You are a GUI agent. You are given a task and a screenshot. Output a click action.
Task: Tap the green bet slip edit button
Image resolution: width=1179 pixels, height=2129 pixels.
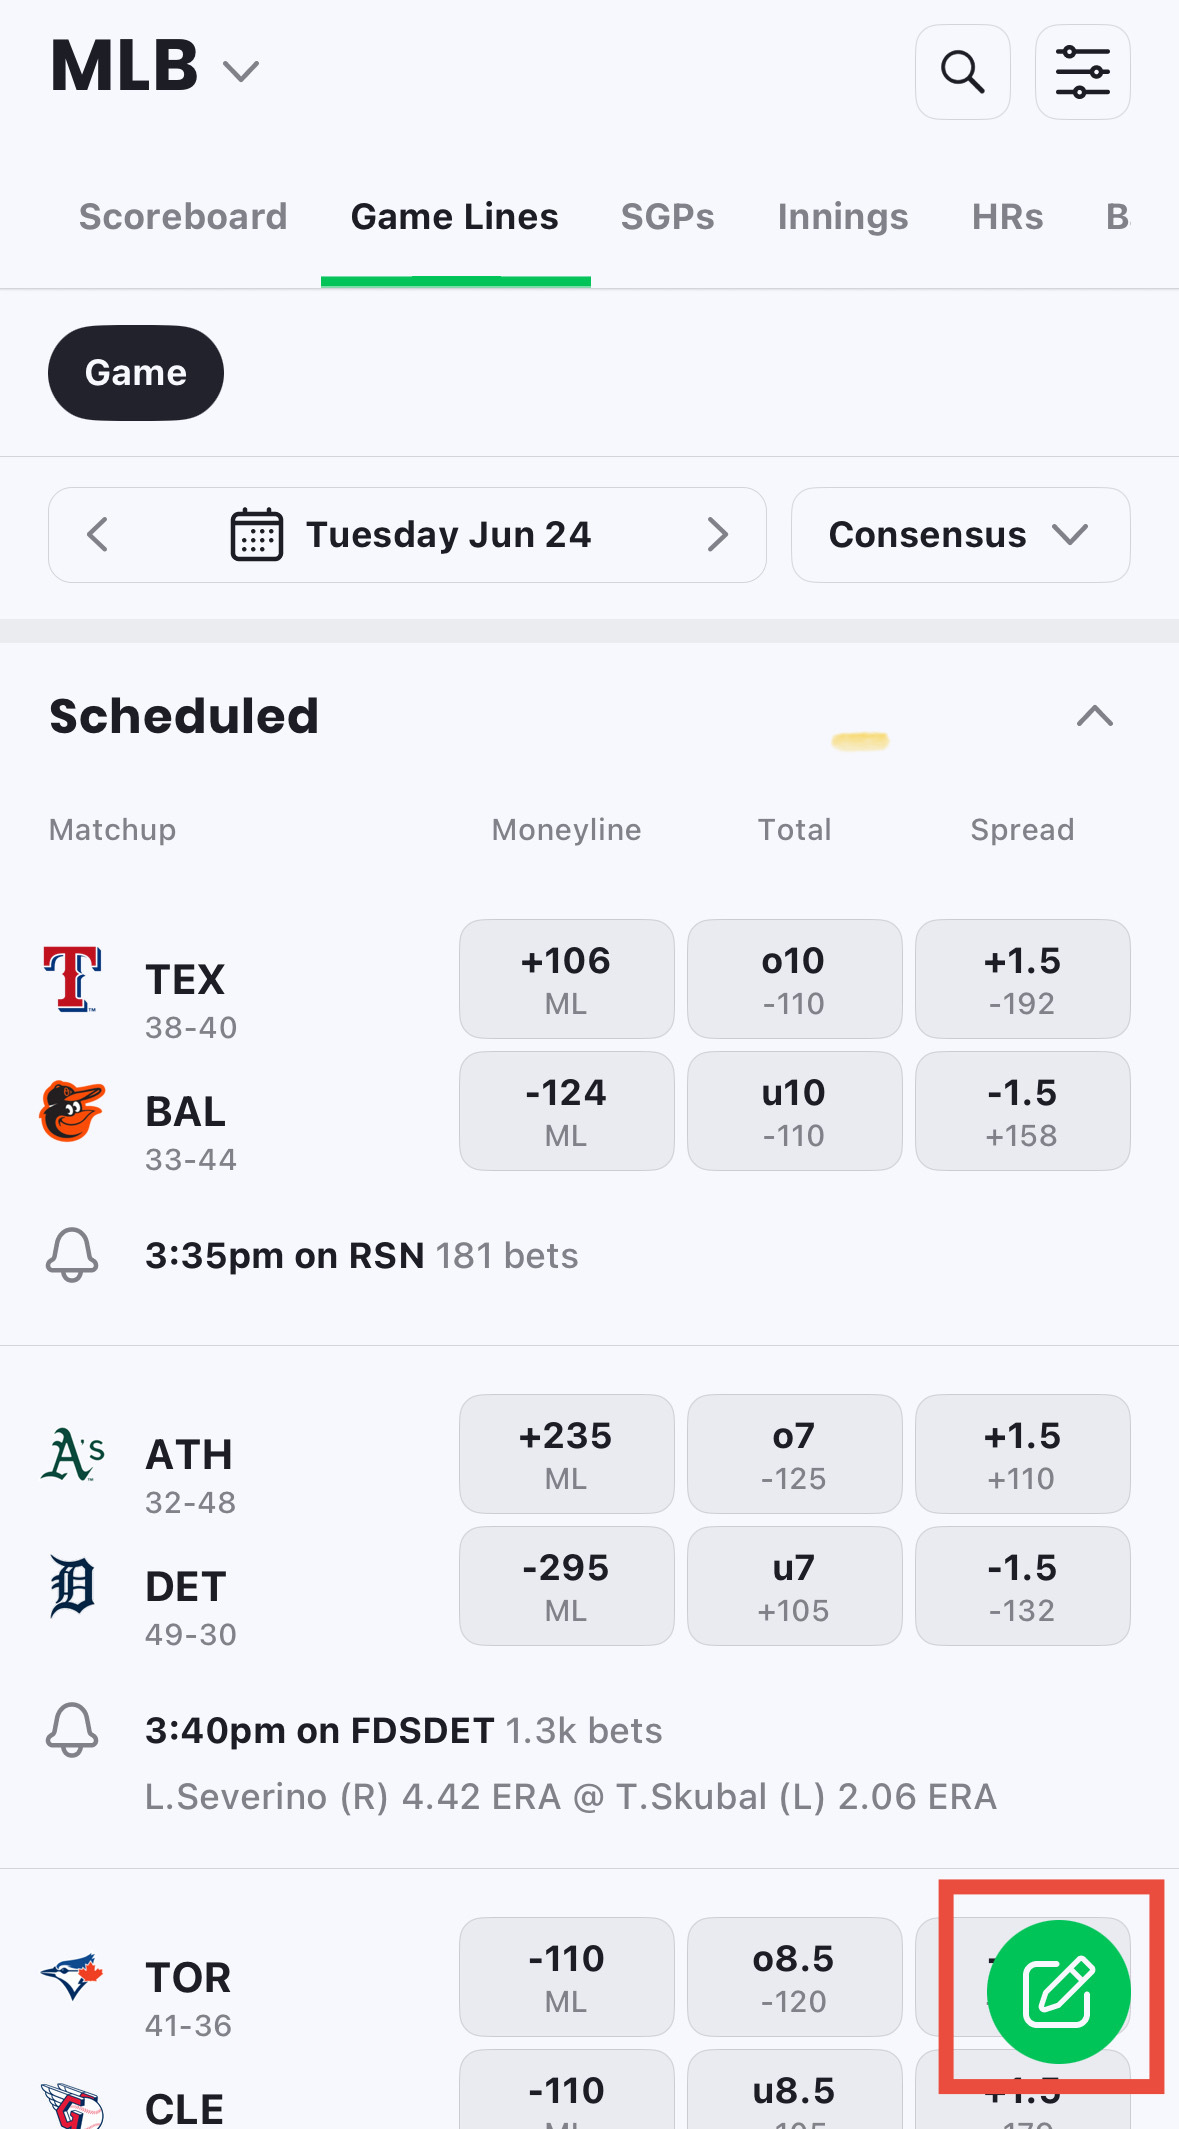(x=1058, y=1991)
